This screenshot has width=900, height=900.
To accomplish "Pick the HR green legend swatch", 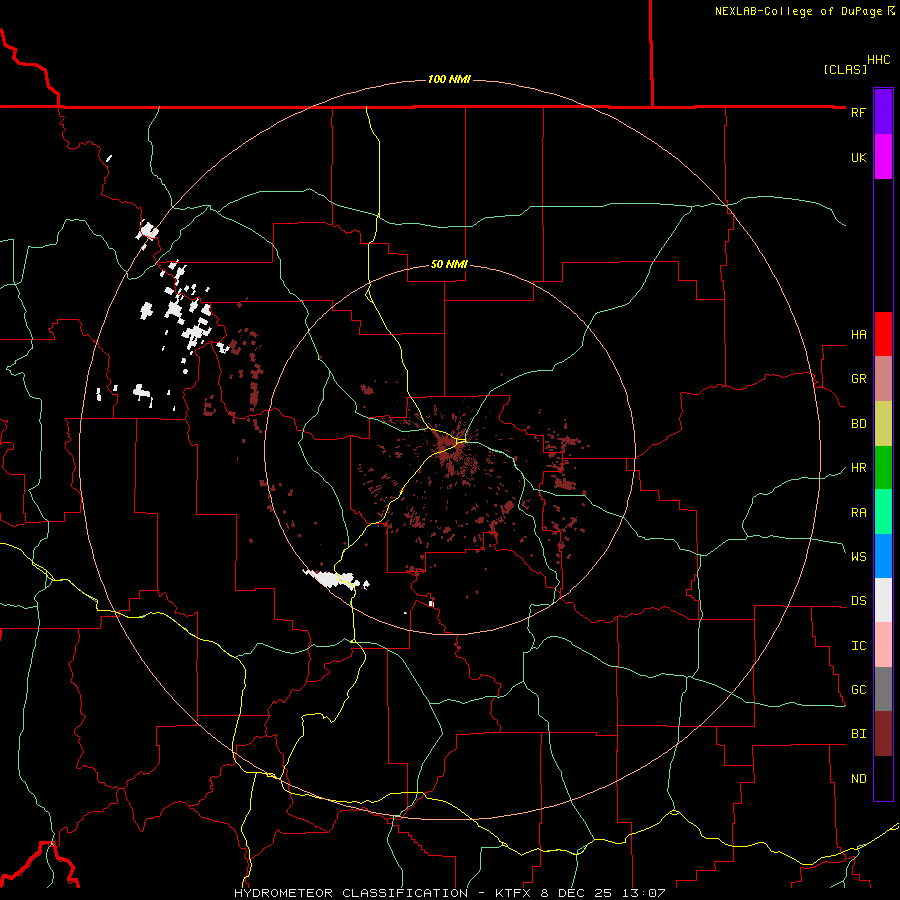I will (883, 467).
